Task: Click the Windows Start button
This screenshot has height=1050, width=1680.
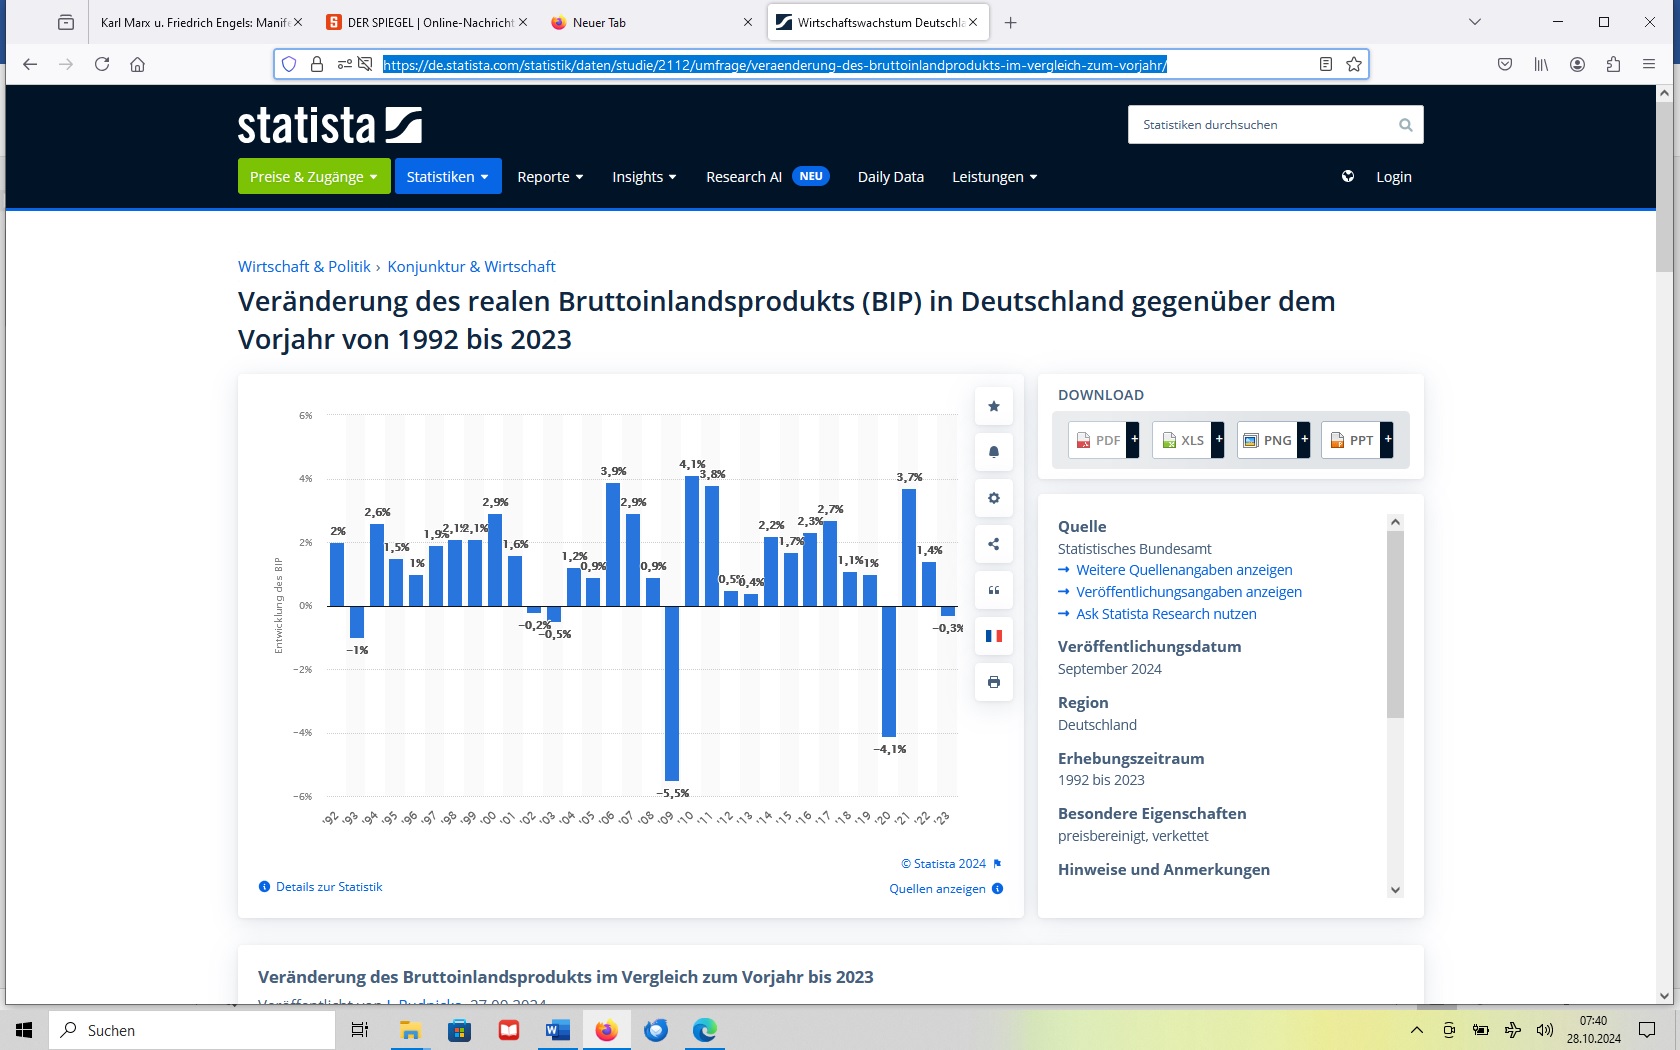Action: pos(24,1030)
